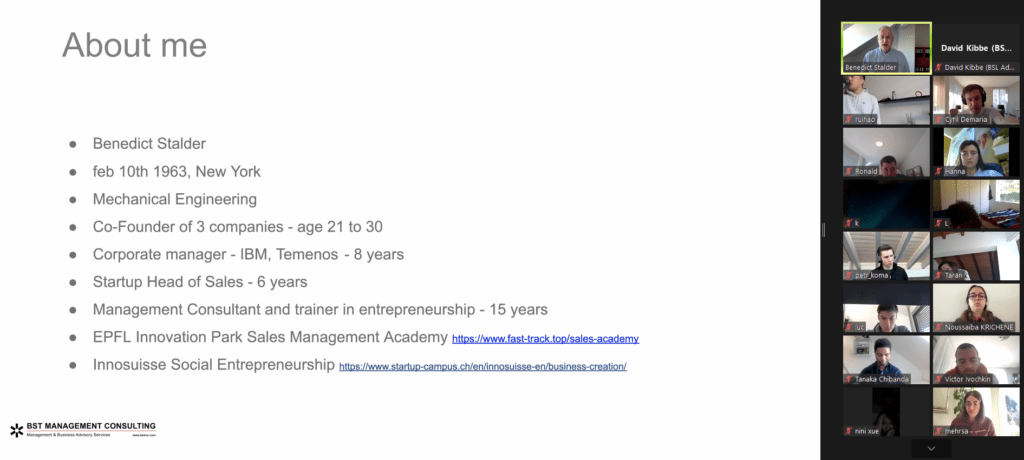Screen dimensions: 1024x460
Task: Click Victor Ivochkin's muted mic icon
Action: (x=938, y=379)
